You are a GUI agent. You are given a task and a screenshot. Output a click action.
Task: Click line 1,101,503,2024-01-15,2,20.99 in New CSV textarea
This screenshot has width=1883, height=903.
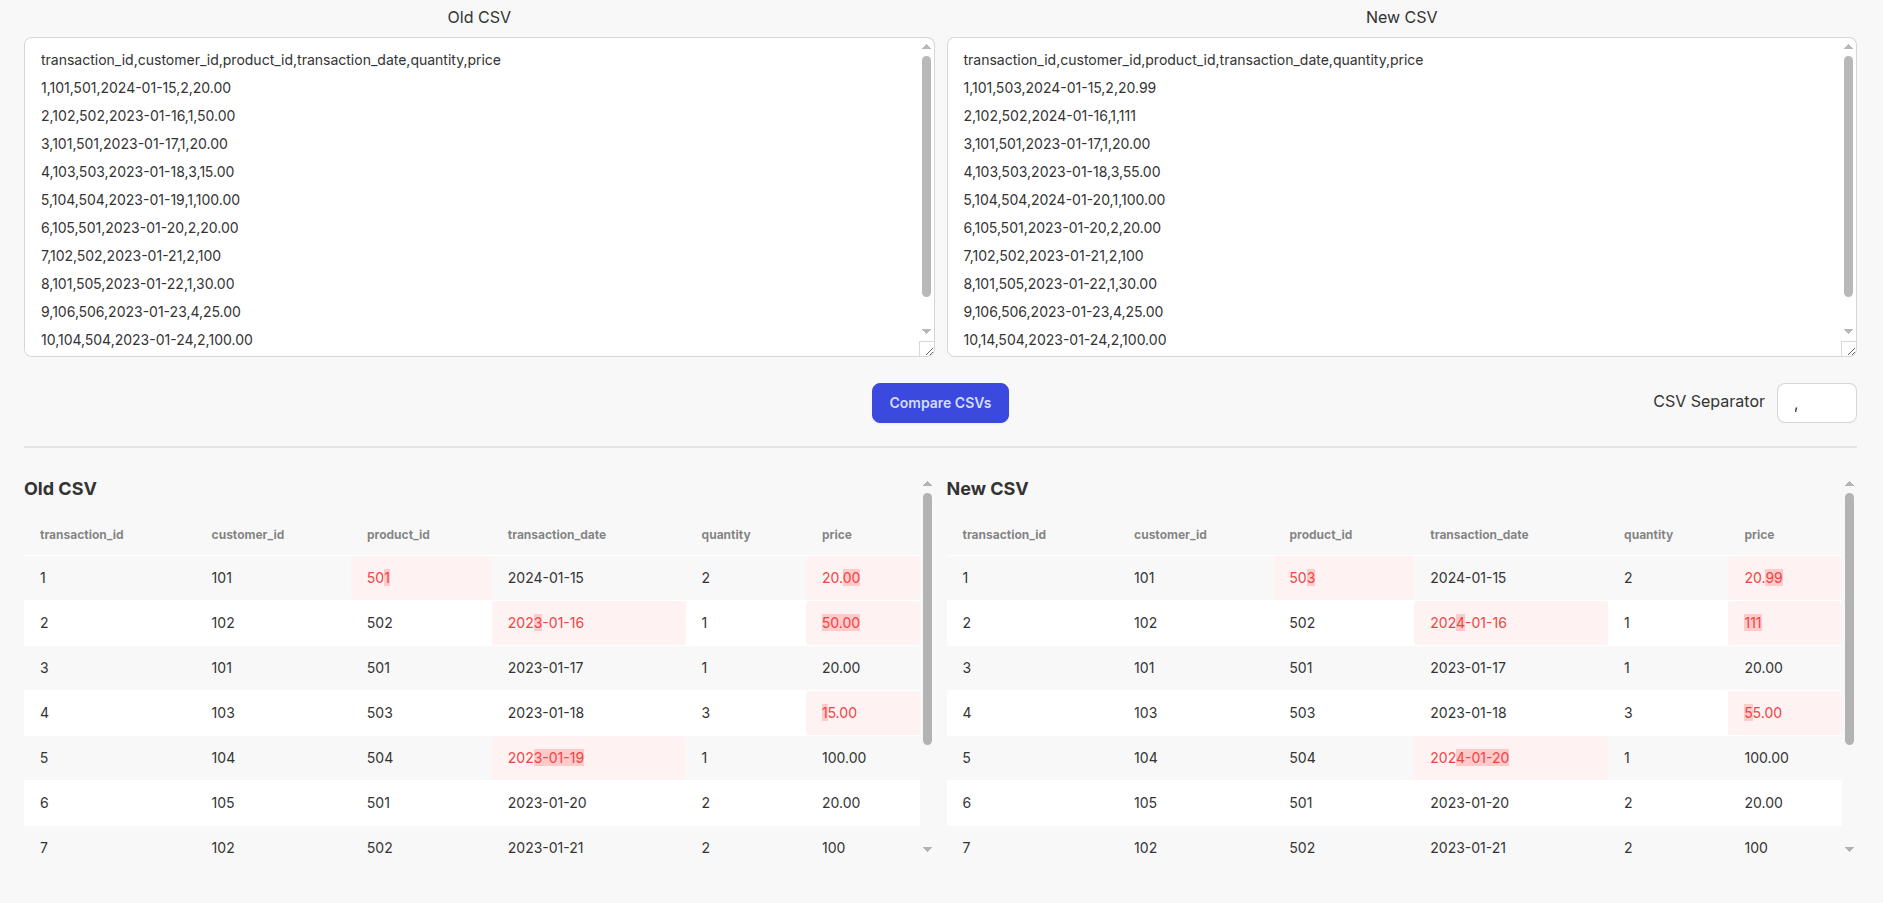click(x=1059, y=88)
